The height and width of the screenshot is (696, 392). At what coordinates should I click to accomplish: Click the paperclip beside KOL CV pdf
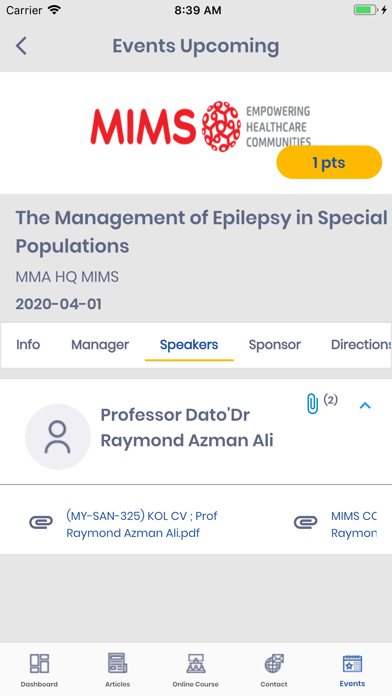pos(41,522)
